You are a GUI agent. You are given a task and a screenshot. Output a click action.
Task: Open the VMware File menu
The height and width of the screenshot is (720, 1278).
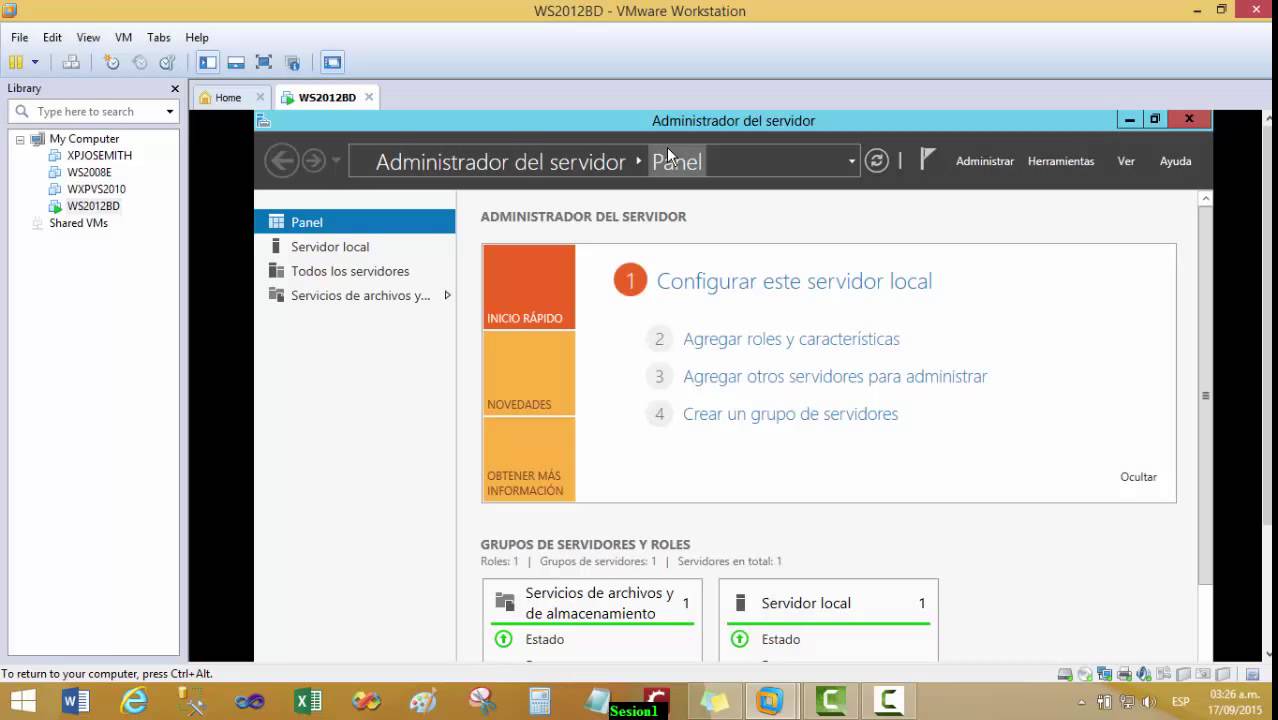[x=19, y=37]
